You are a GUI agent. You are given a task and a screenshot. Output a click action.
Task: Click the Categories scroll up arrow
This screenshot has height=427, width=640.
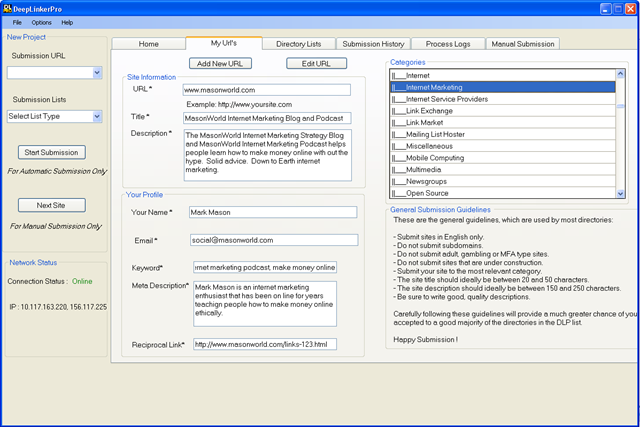click(620, 74)
